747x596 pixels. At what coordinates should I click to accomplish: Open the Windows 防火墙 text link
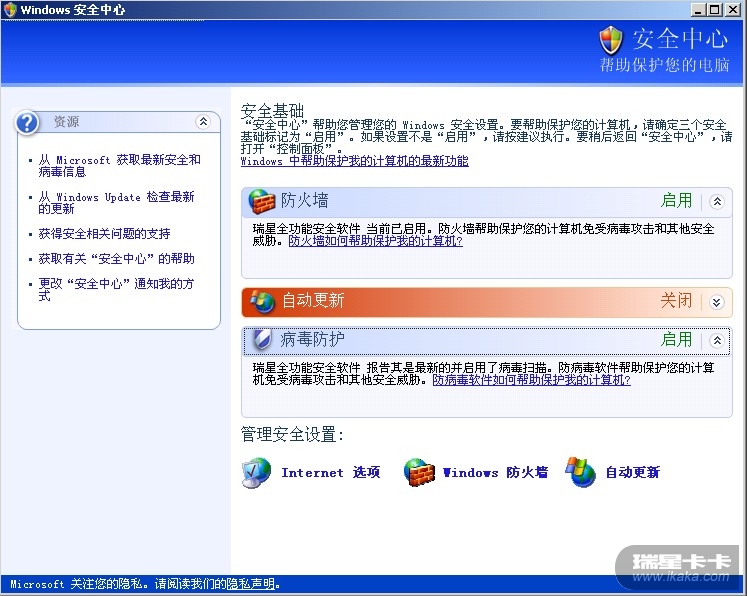click(495, 473)
